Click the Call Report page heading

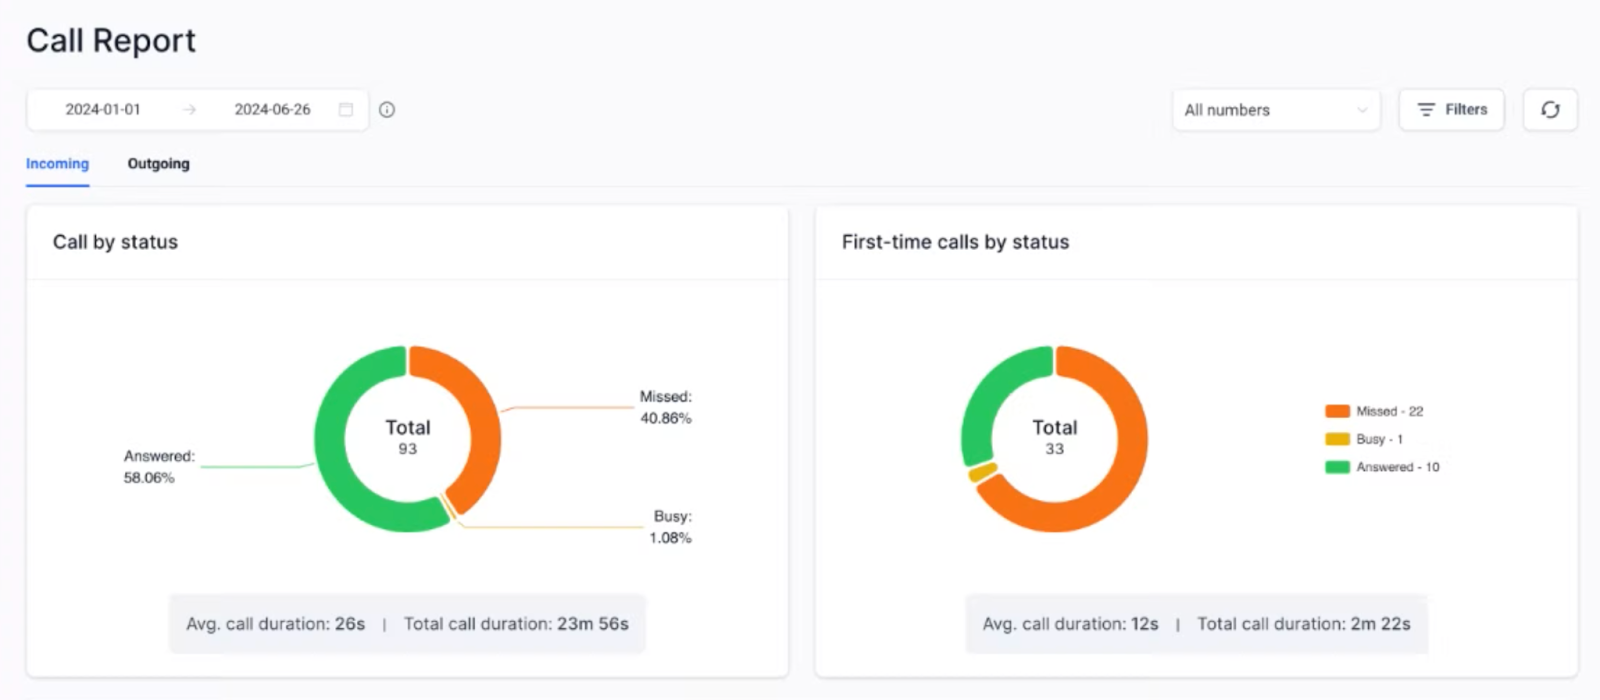point(111,41)
